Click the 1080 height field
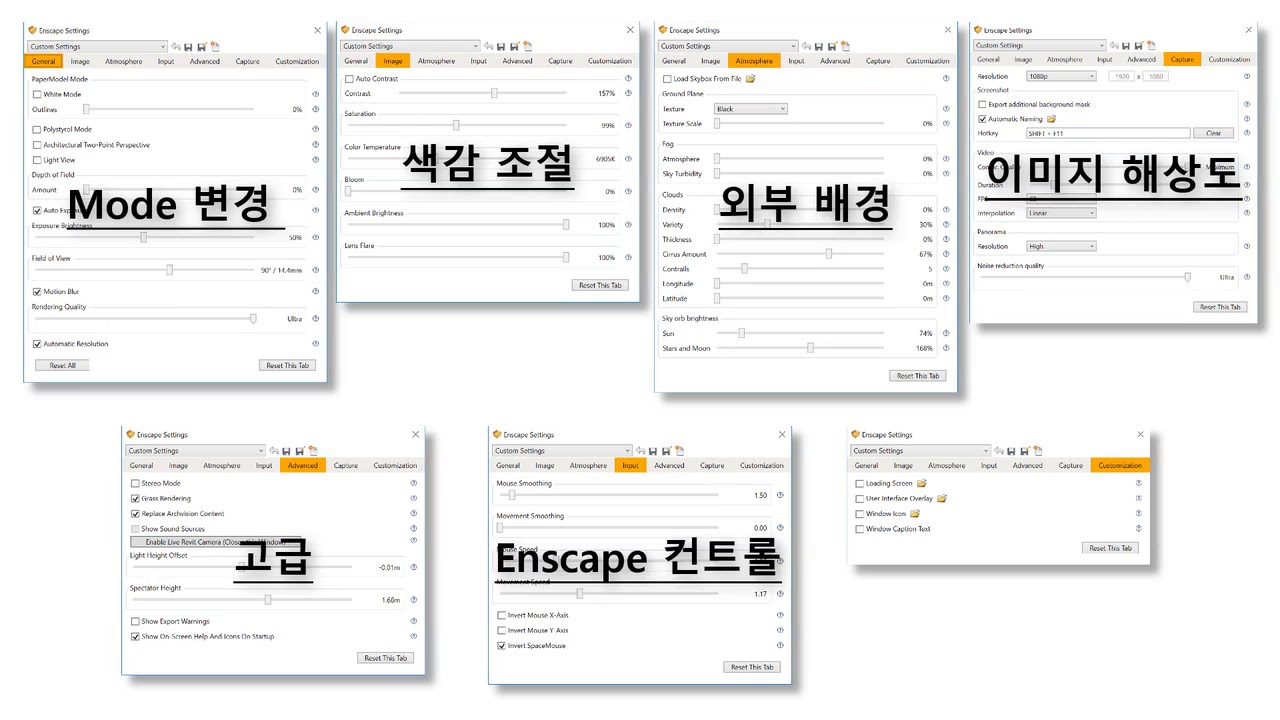This screenshot has width=1280, height=720. (x=1156, y=76)
